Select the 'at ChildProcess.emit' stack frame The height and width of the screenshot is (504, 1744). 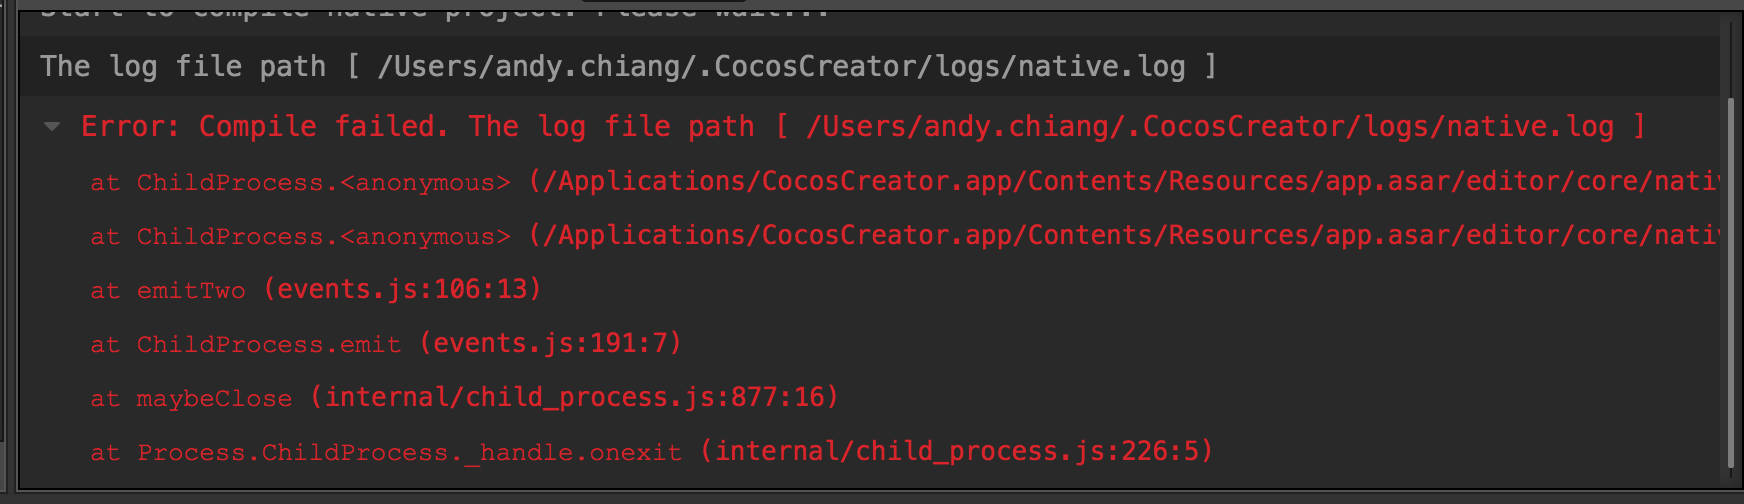tap(246, 345)
